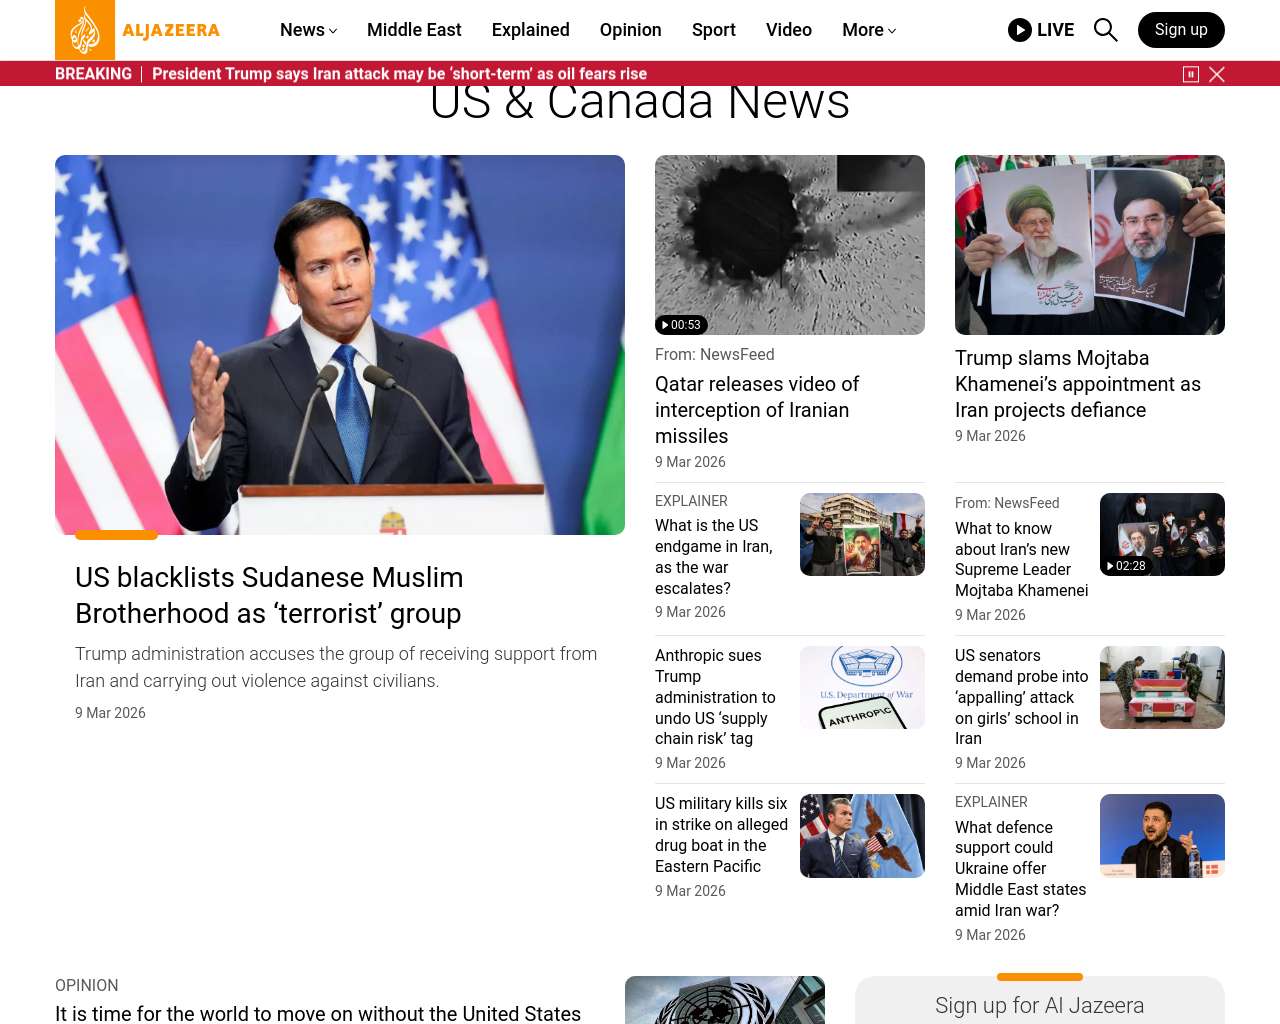This screenshot has height=1024, width=1280.
Task: Close the breaking news banner
Action: pos(1217,74)
